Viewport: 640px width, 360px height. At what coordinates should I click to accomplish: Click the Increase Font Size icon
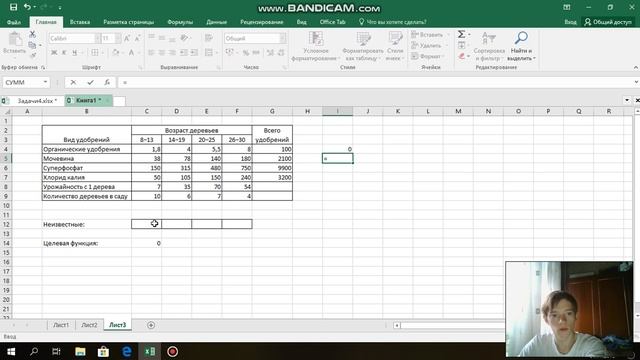127,38
